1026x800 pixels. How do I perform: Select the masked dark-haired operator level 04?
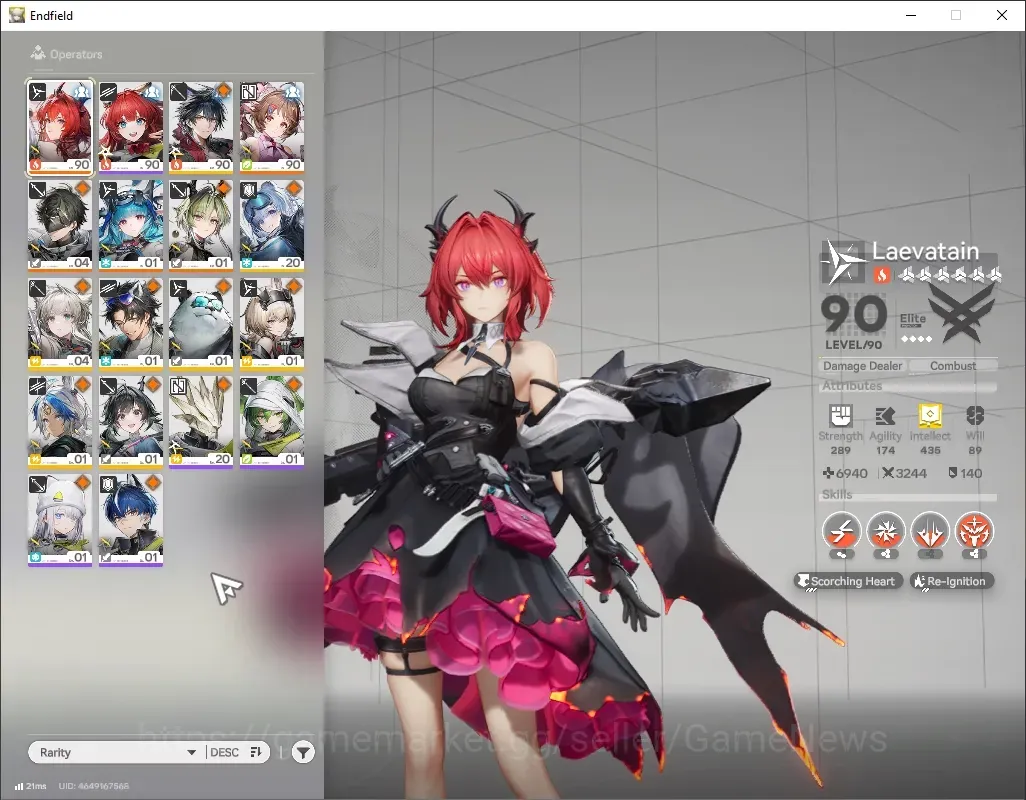[60, 226]
